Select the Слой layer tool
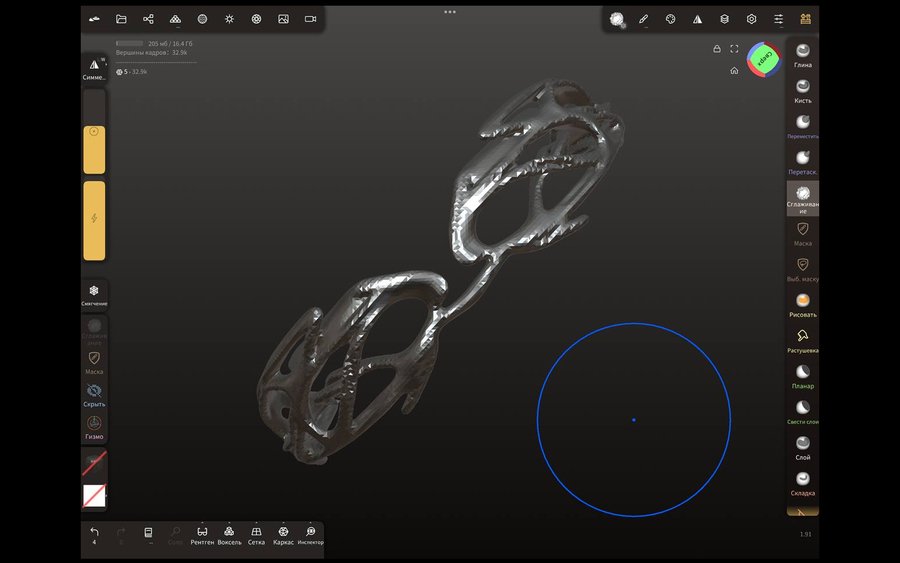The height and width of the screenshot is (563, 900). point(802,448)
